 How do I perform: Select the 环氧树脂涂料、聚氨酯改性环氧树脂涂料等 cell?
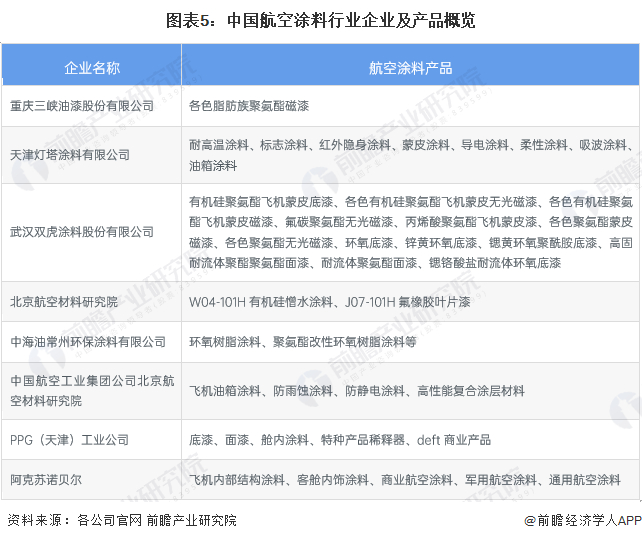click(410, 342)
